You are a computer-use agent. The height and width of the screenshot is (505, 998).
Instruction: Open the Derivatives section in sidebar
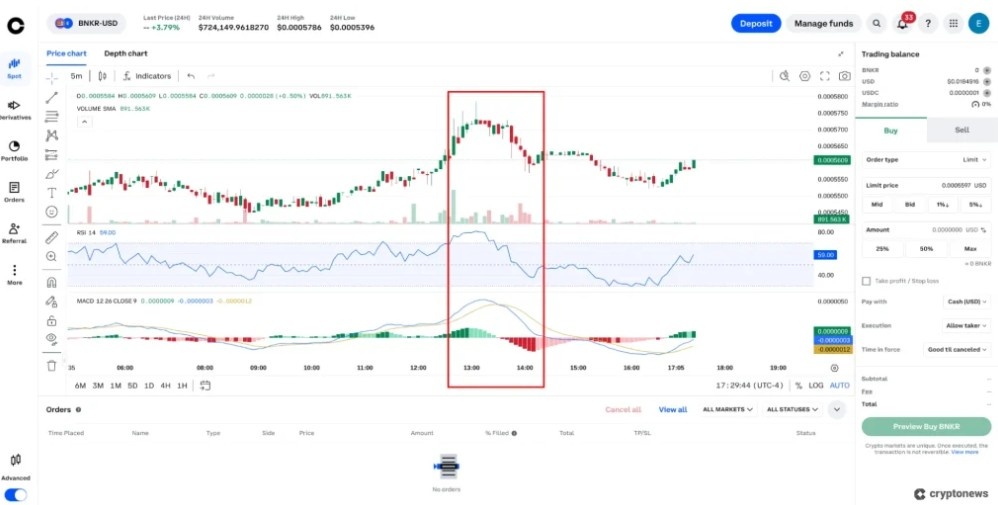point(14,109)
